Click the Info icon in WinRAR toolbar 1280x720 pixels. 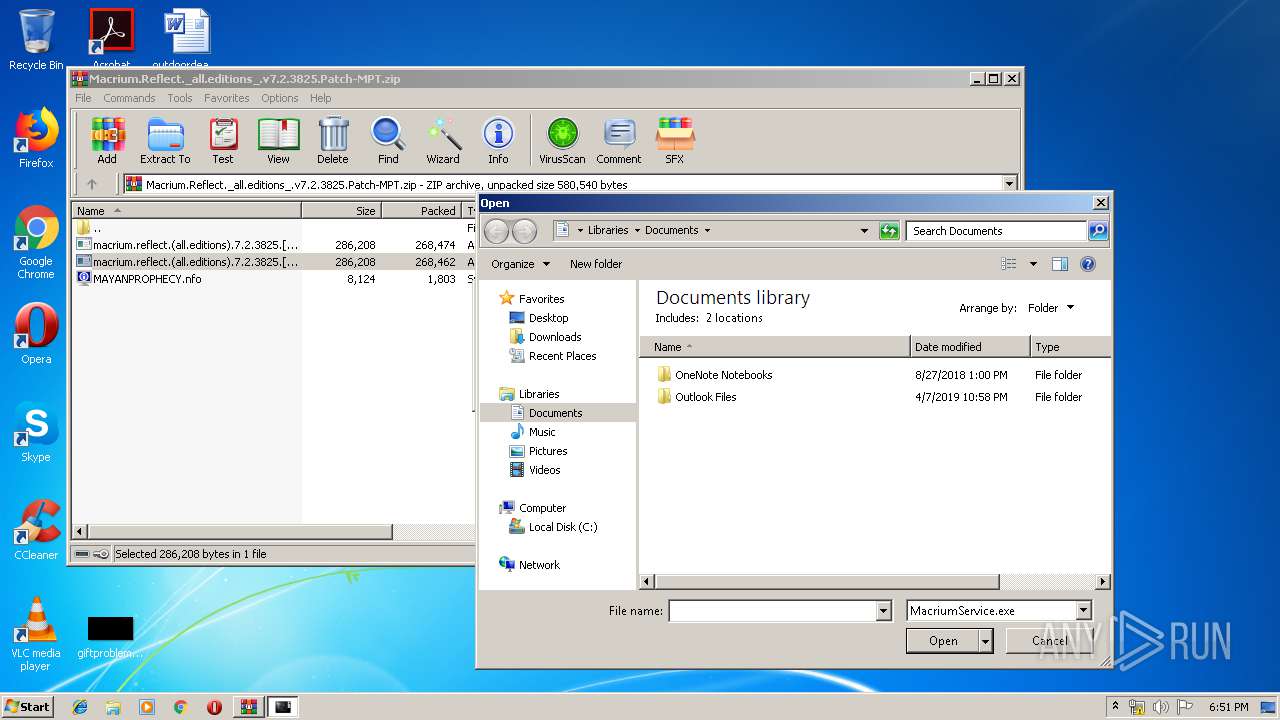point(498,141)
